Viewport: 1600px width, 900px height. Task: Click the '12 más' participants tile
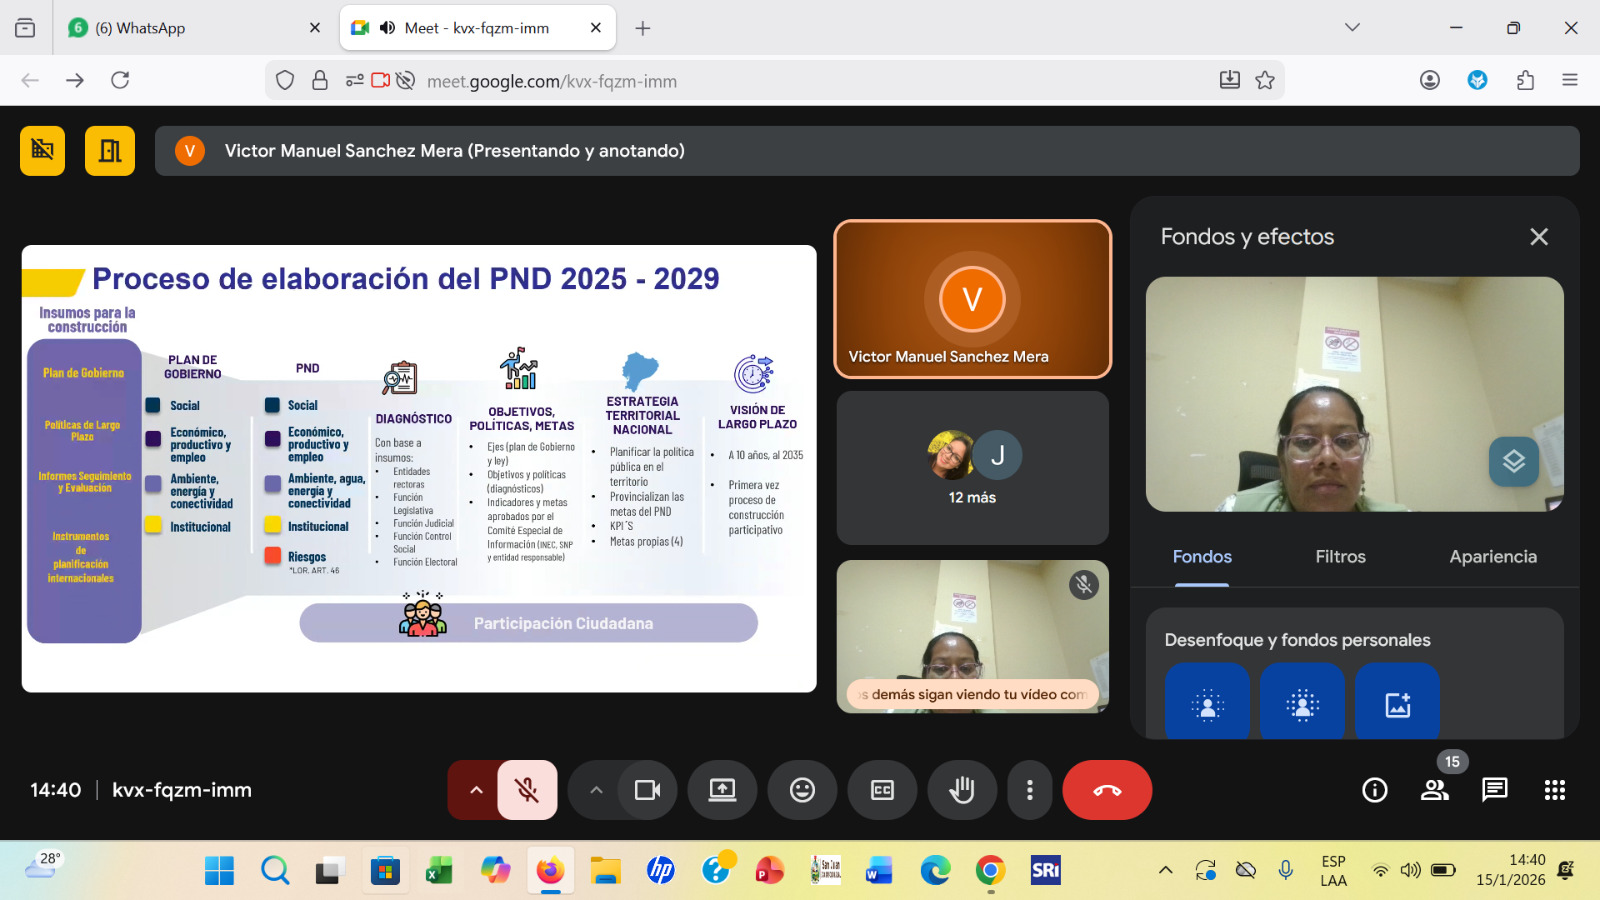point(972,468)
